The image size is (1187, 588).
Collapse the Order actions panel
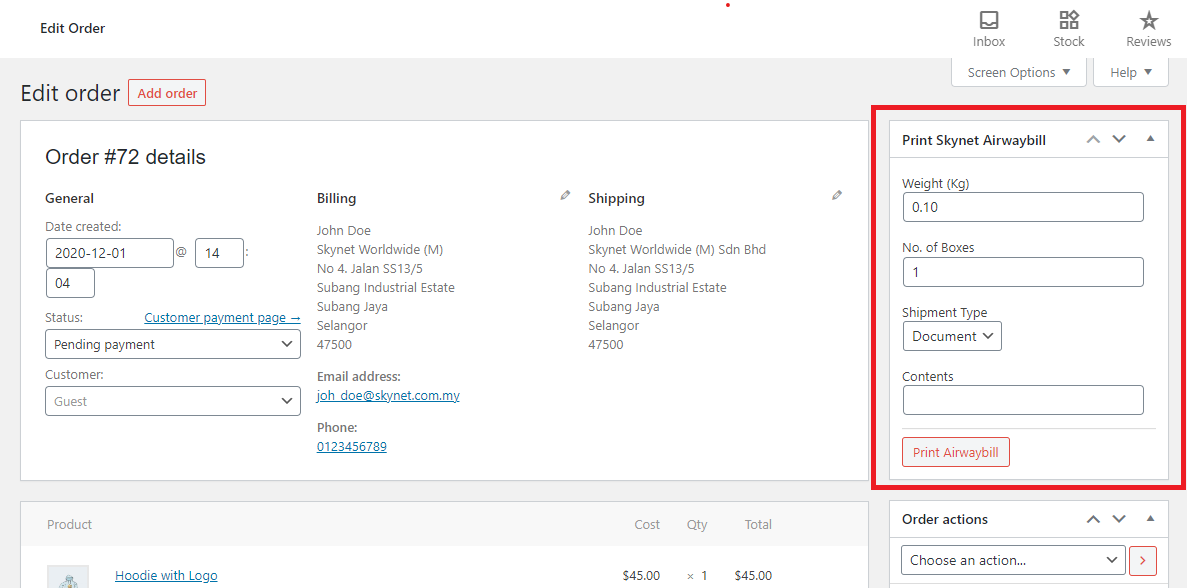pyautogui.click(x=1149, y=518)
